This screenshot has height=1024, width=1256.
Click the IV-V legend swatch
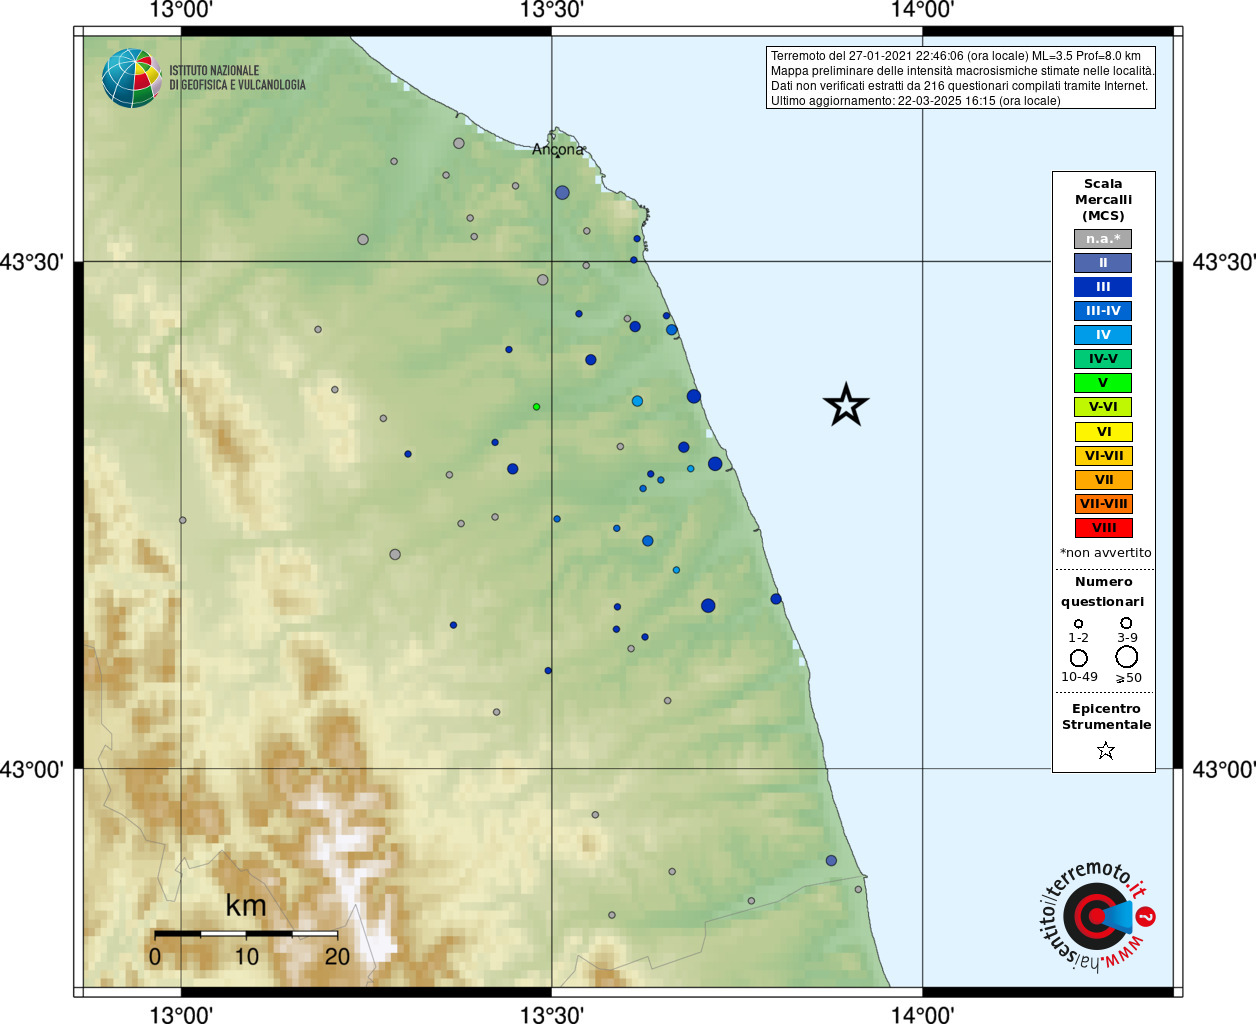1103,359
